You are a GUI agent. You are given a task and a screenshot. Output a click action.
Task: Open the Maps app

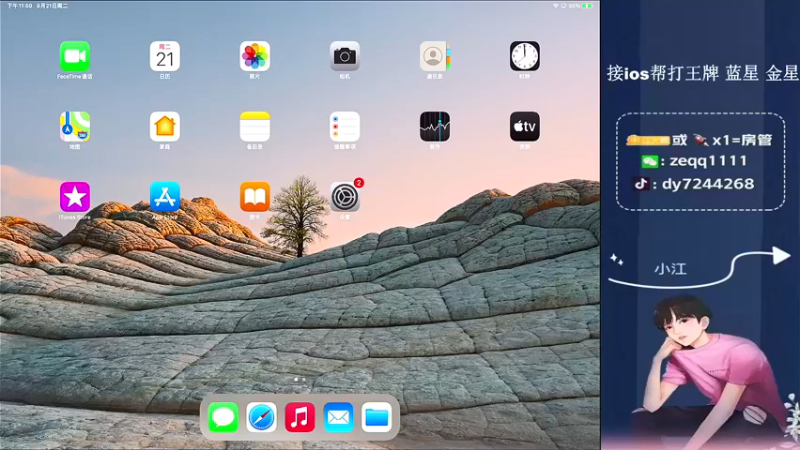pos(75,127)
